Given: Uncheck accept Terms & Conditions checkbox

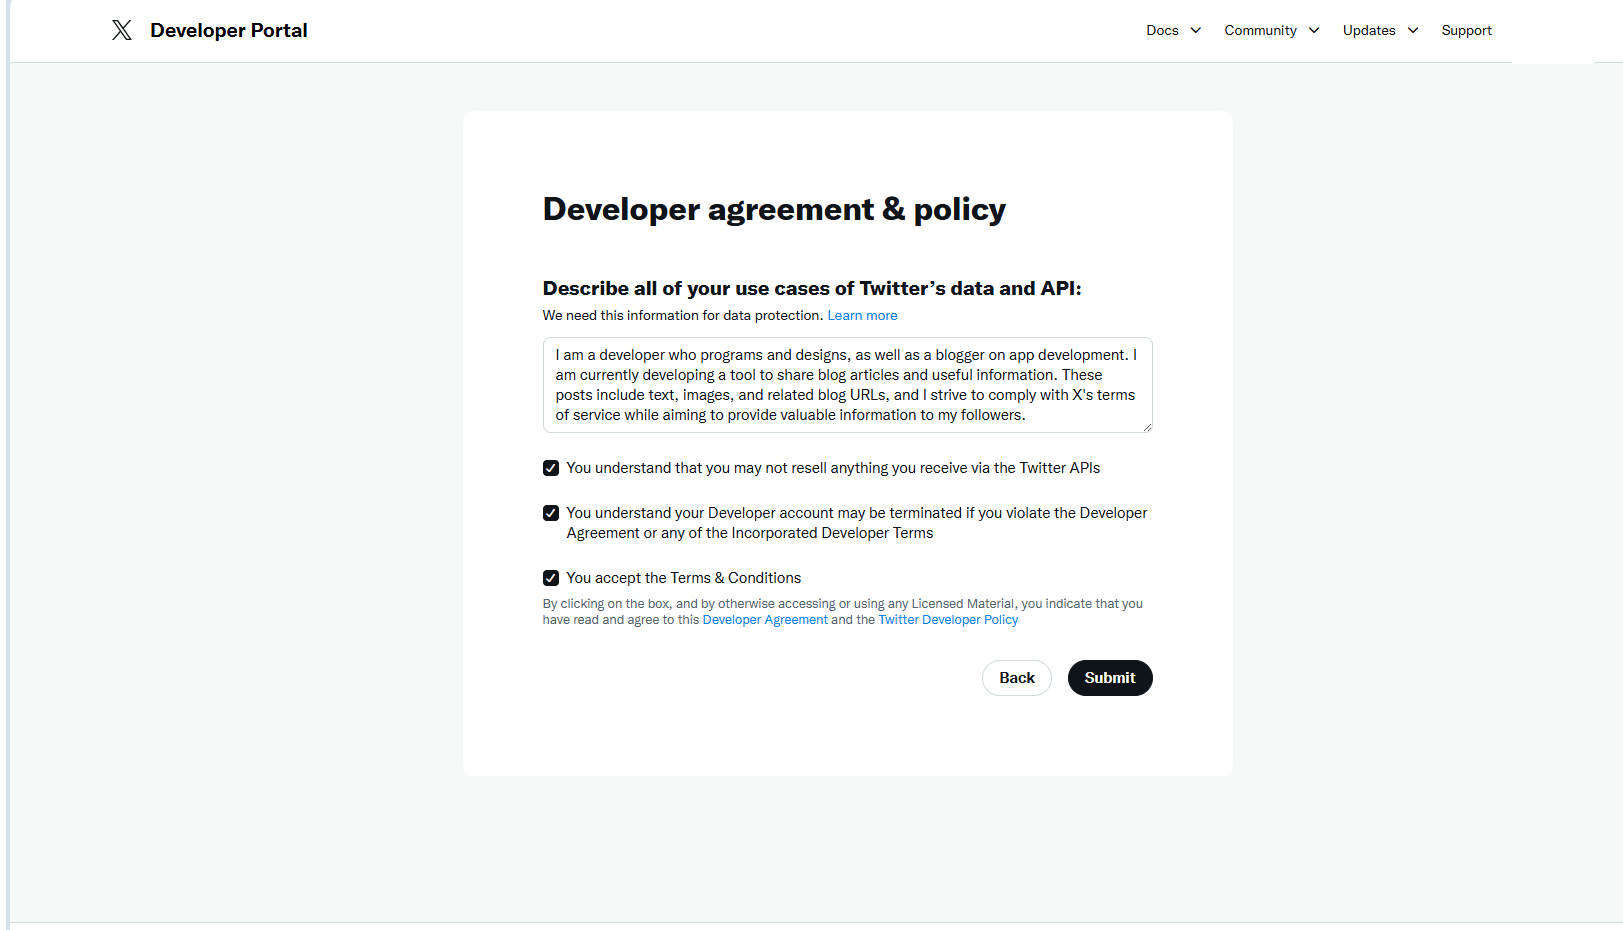Looking at the screenshot, I should tap(551, 578).
